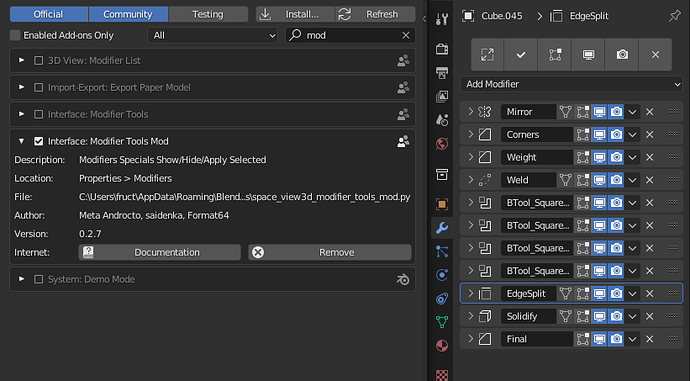Delete the Weld modifier with X

(x=650, y=180)
